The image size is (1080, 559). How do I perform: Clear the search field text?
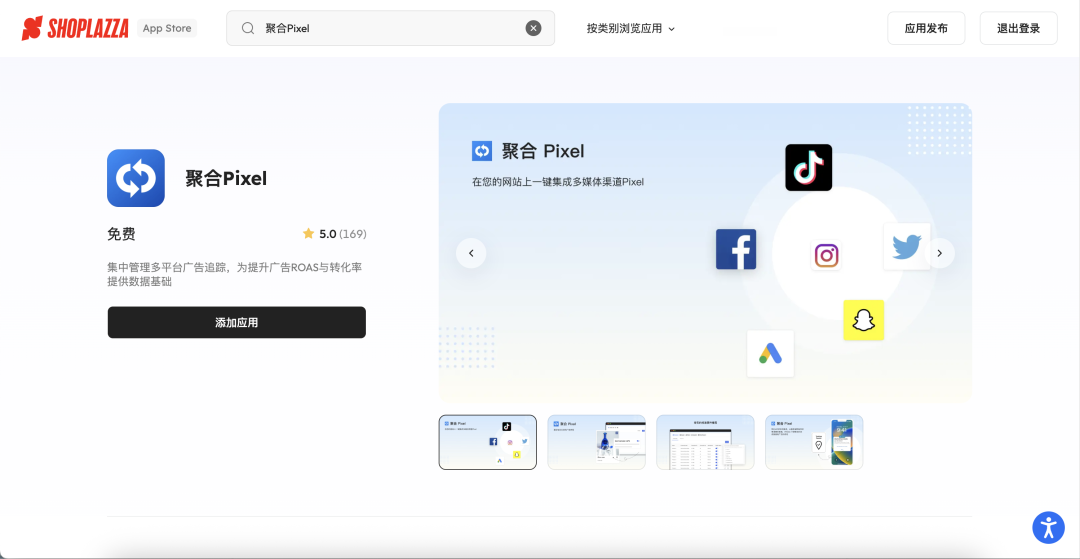534,28
